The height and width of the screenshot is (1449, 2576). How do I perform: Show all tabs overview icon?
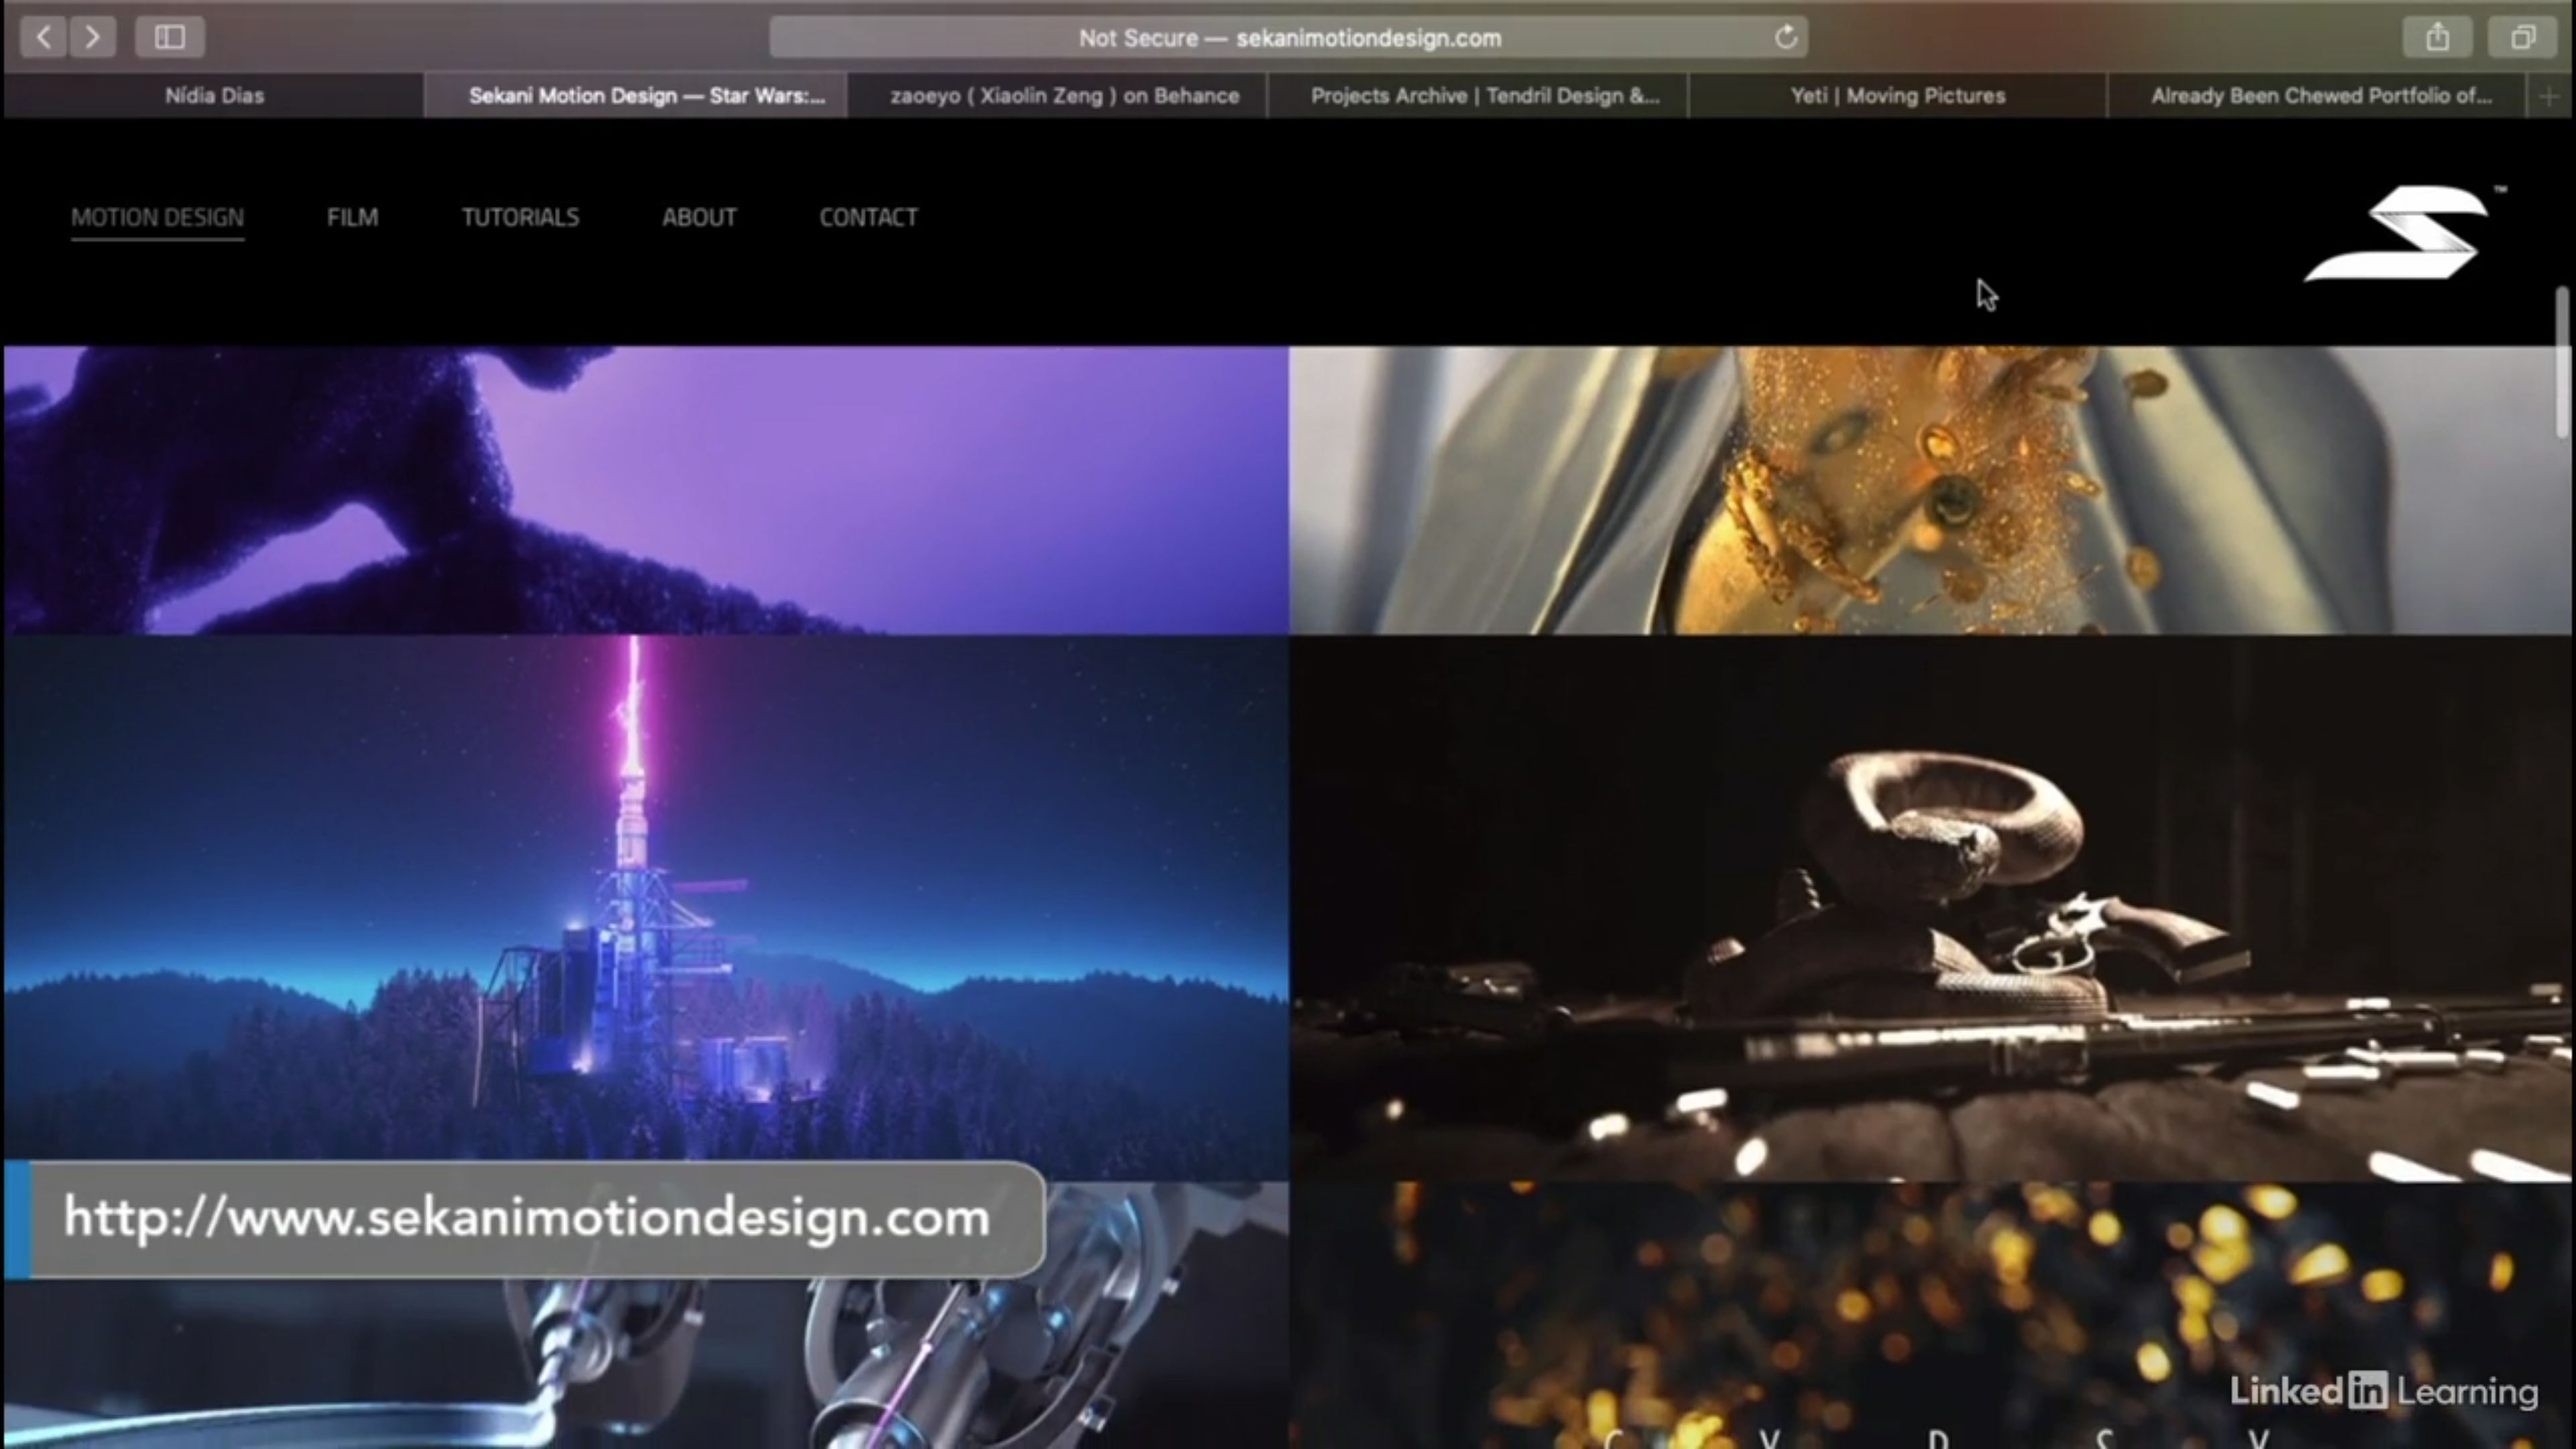pyautogui.click(x=2522, y=38)
